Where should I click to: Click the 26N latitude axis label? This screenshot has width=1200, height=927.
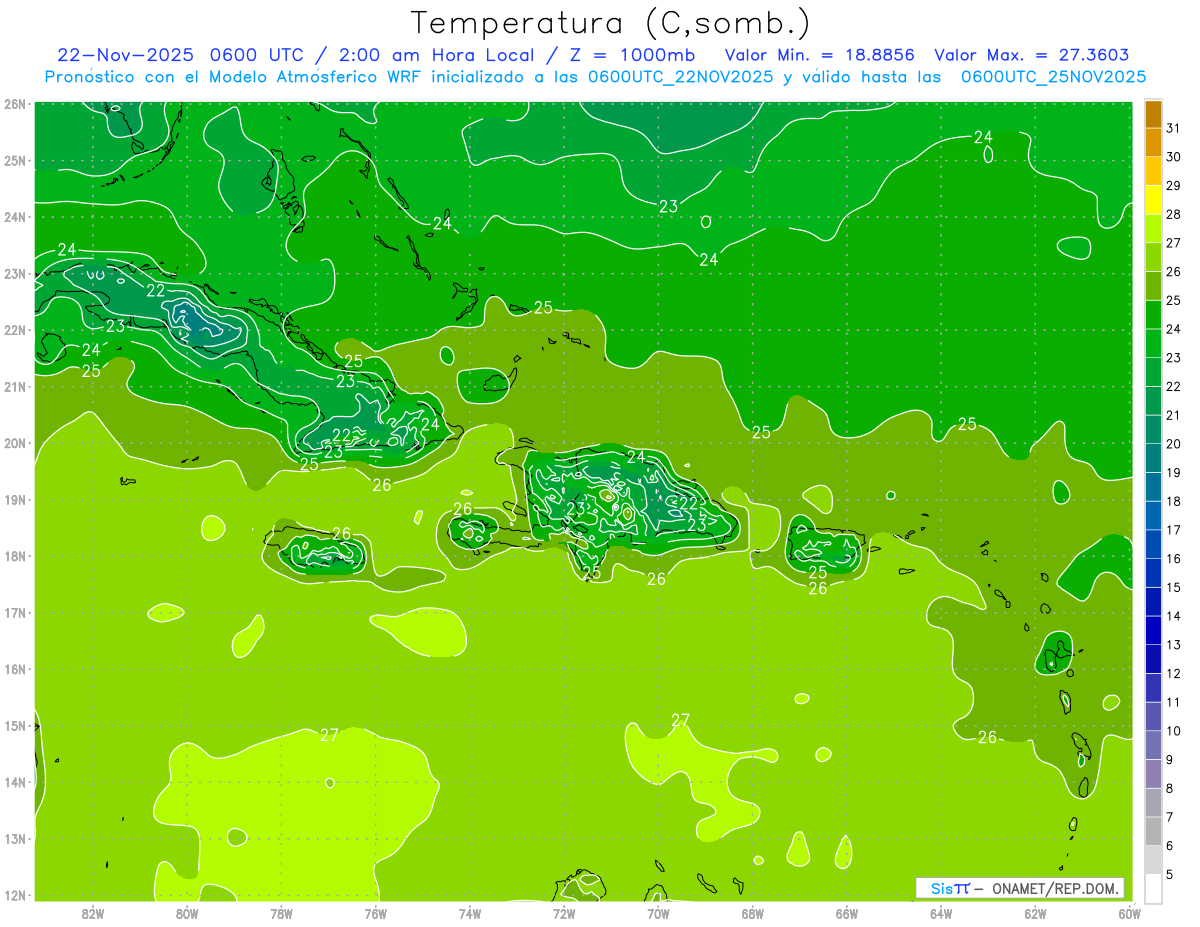point(15,104)
